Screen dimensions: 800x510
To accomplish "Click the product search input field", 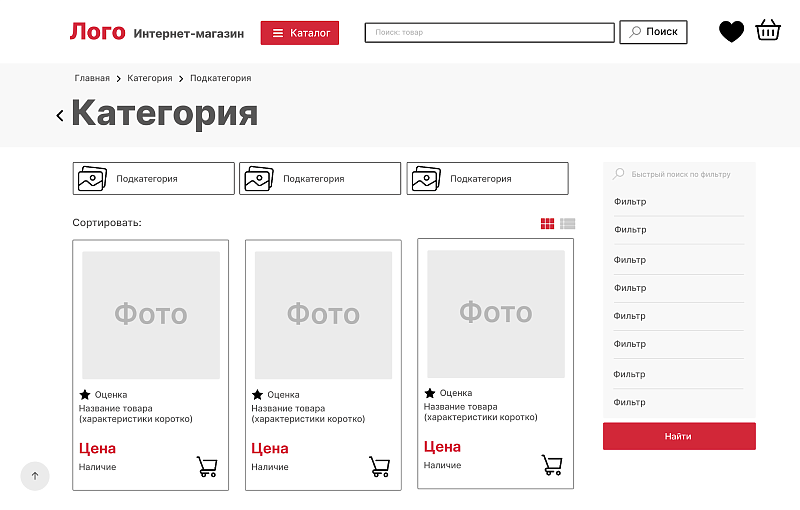I will 489,33.
